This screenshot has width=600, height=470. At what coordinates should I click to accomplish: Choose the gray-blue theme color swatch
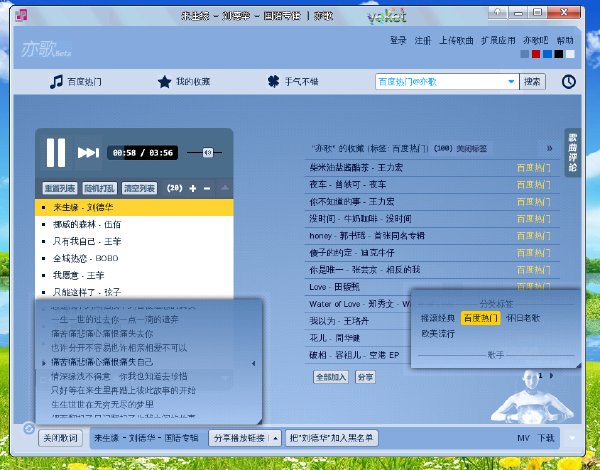click(x=525, y=54)
